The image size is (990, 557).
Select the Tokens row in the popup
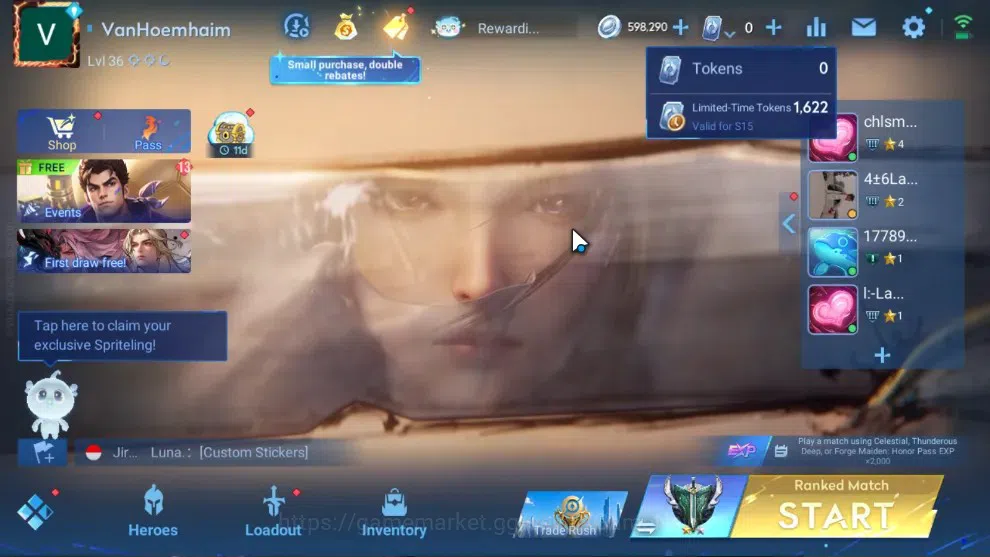tap(742, 69)
